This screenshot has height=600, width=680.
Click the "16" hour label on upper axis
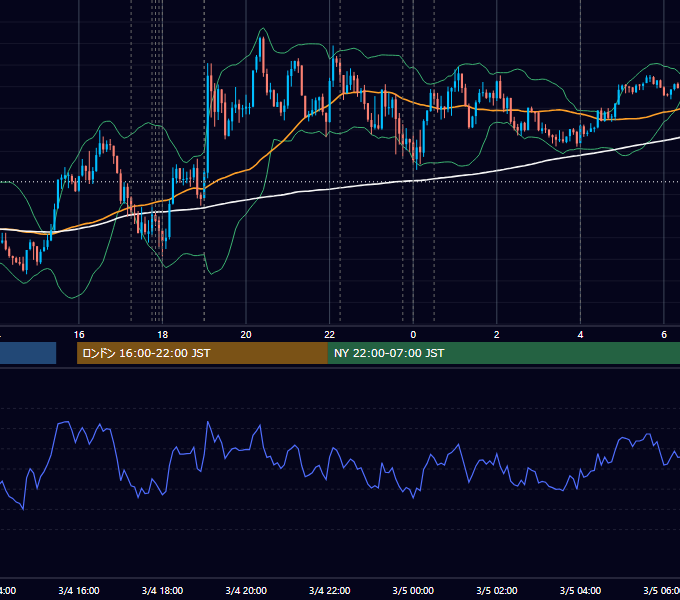coord(79,335)
